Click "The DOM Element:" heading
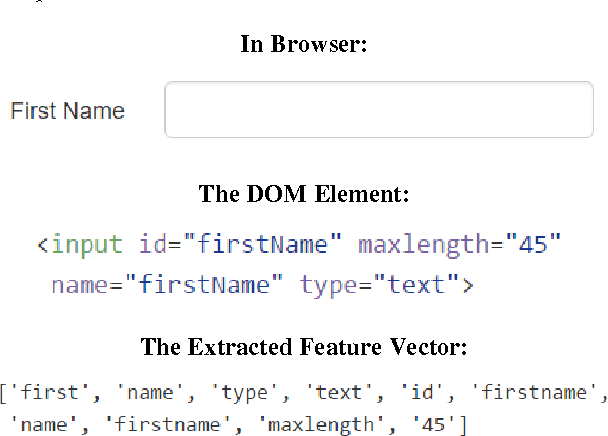This screenshot has height=436, width=608. 304,193
